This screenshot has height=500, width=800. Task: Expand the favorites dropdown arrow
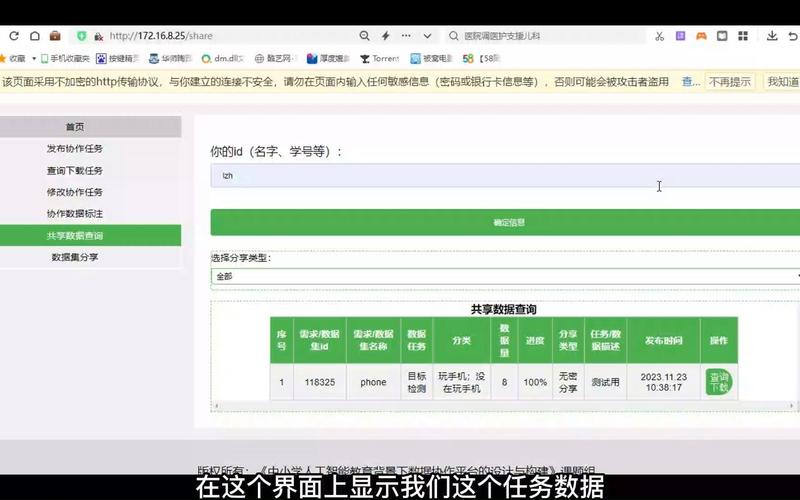pyautogui.click(x=34, y=59)
